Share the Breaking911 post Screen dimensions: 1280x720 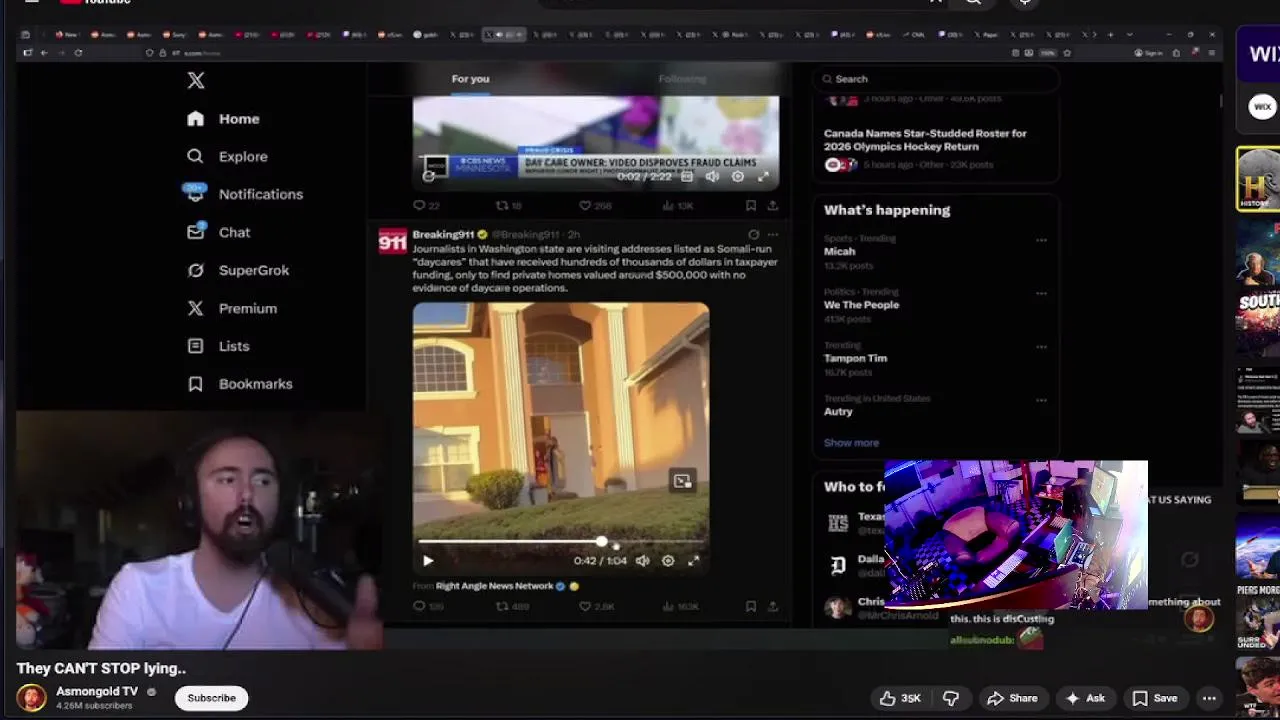pyautogui.click(x=772, y=606)
